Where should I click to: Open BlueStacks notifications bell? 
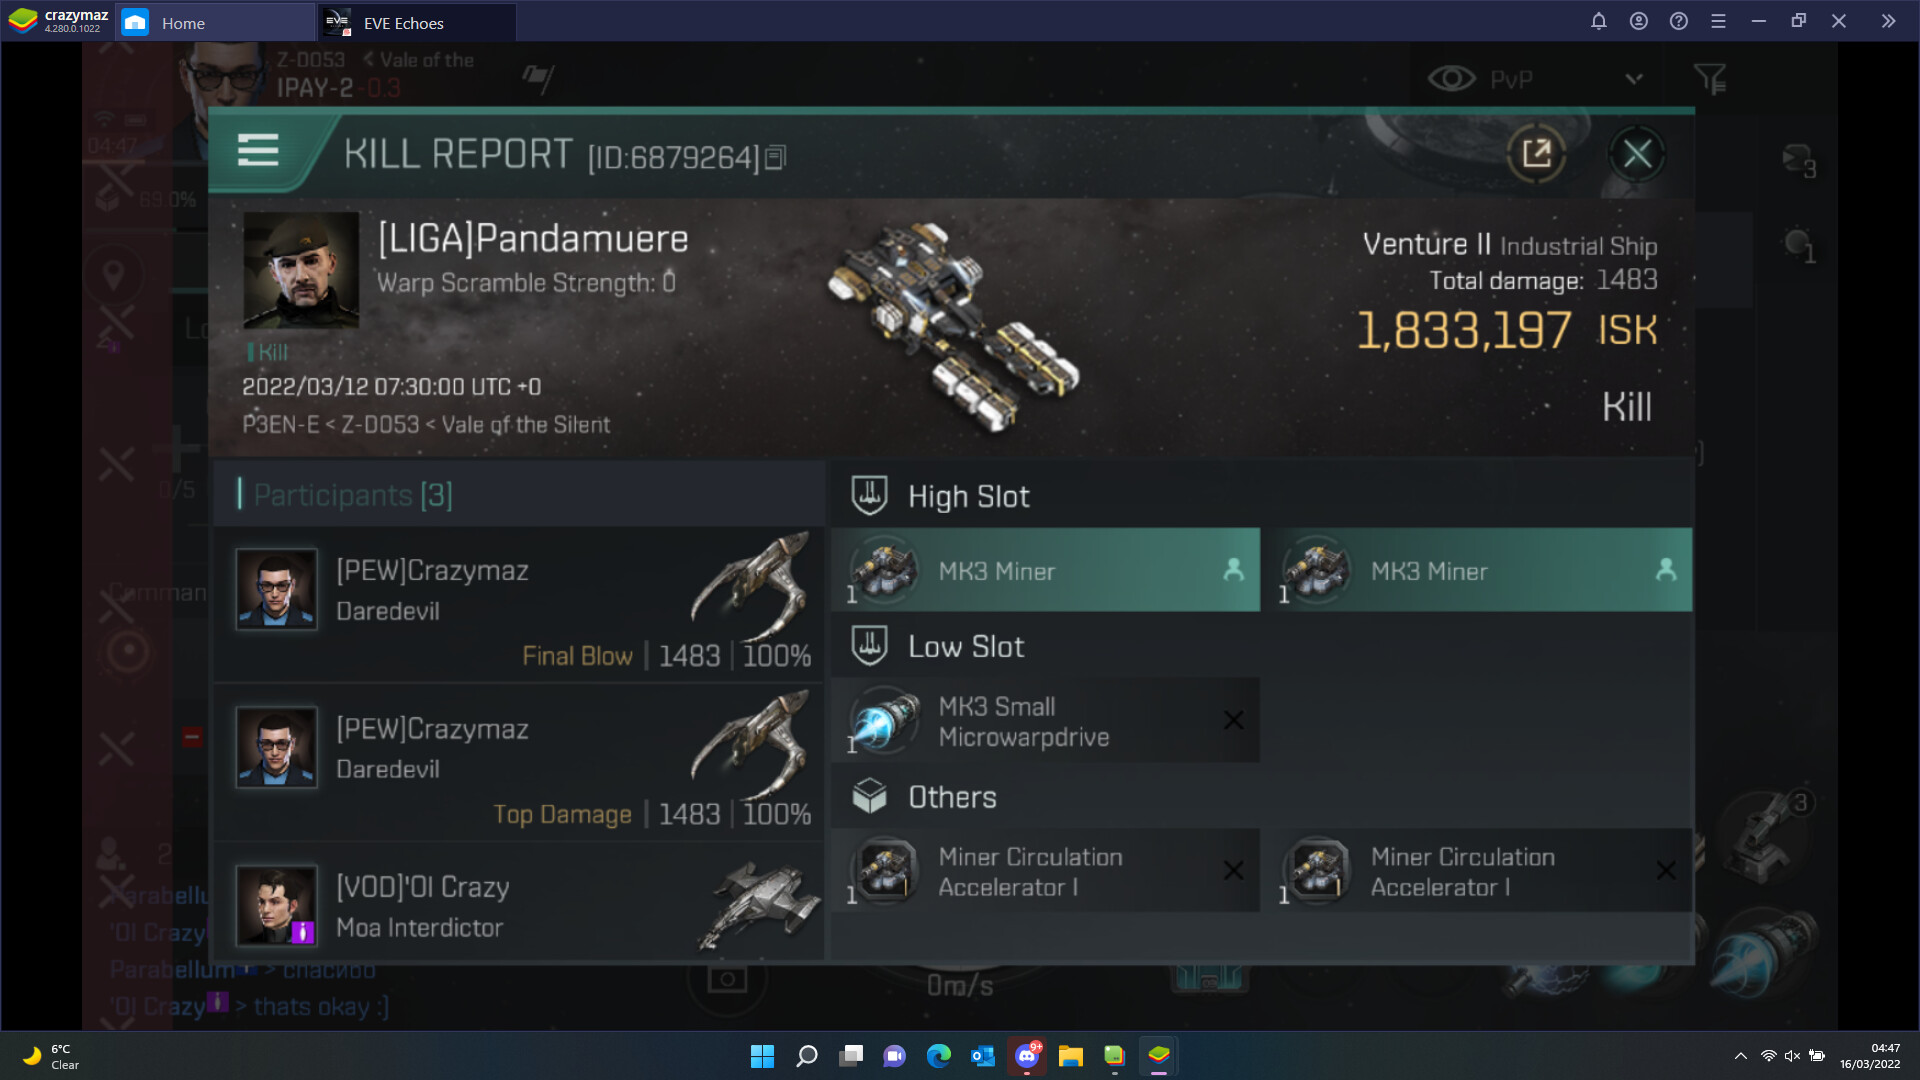(1598, 21)
